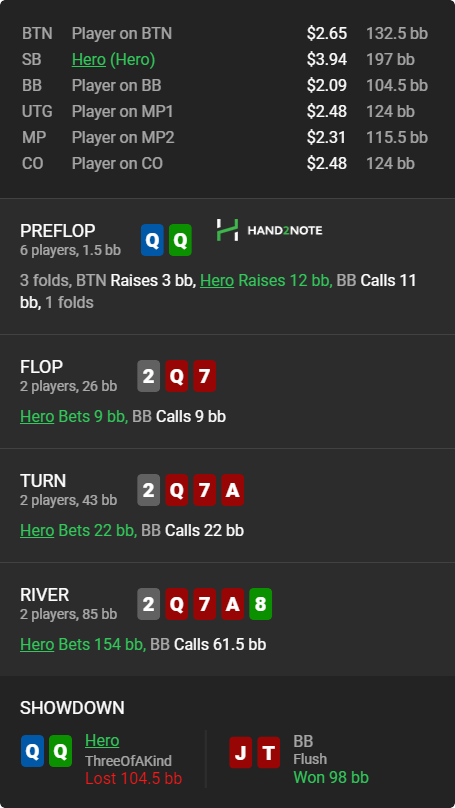Click the Hero link in flop action
This screenshot has height=808, width=455.
[37, 416]
